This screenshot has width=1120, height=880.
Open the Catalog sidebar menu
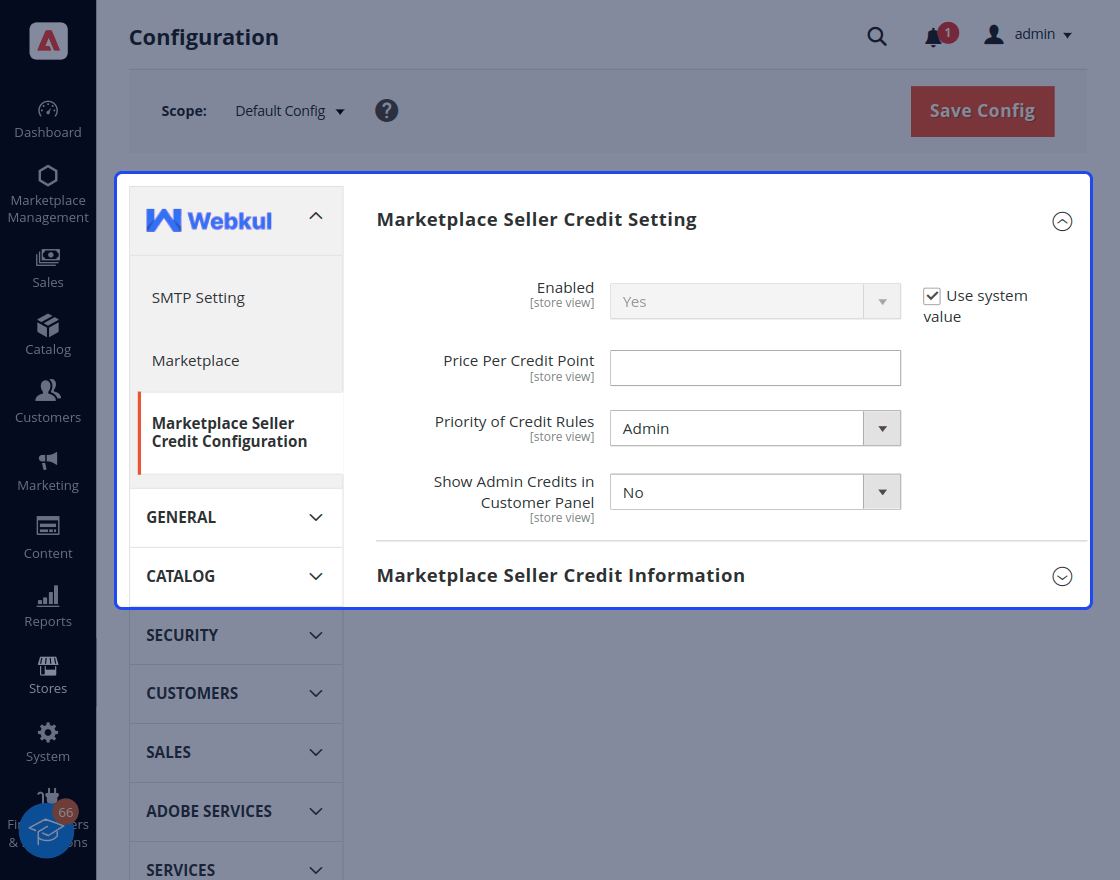[x=48, y=335]
